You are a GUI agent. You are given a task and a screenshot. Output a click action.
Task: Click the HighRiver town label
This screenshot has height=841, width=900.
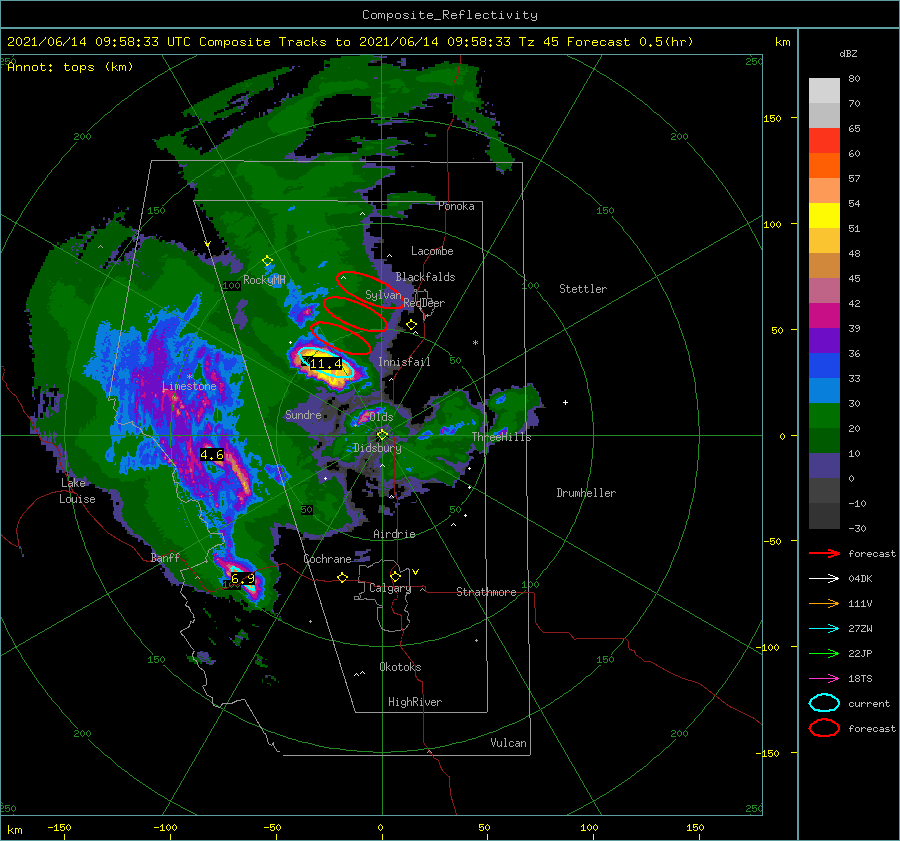(x=415, y=702)
